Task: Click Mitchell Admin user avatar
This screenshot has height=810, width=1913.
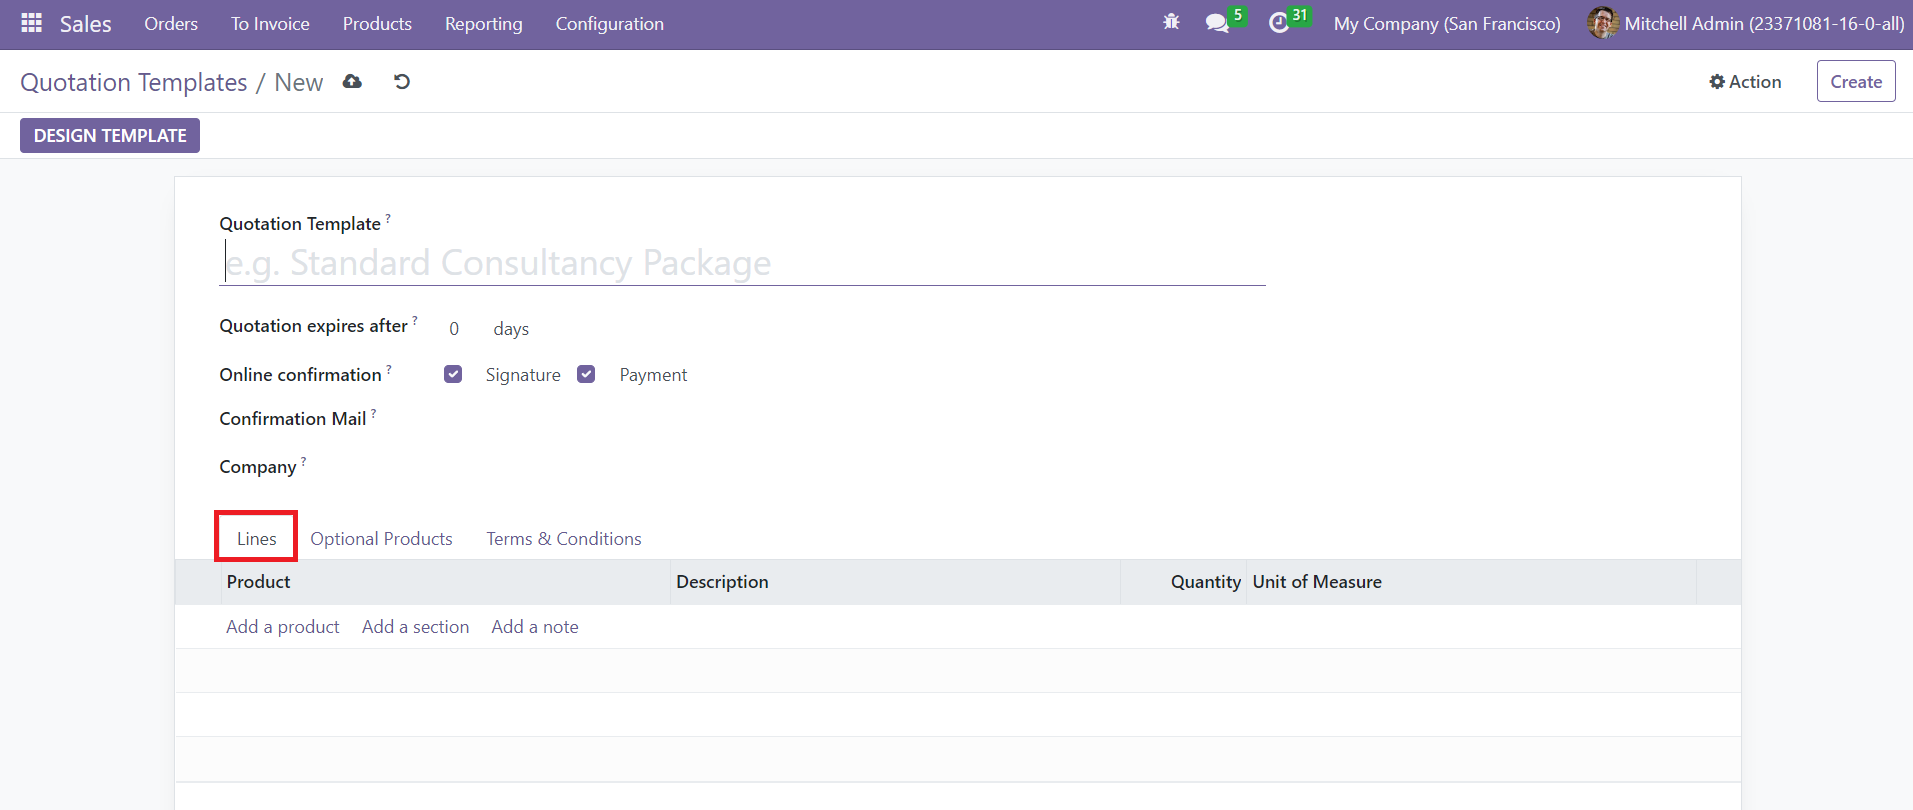Action: tap(1603, 23)
